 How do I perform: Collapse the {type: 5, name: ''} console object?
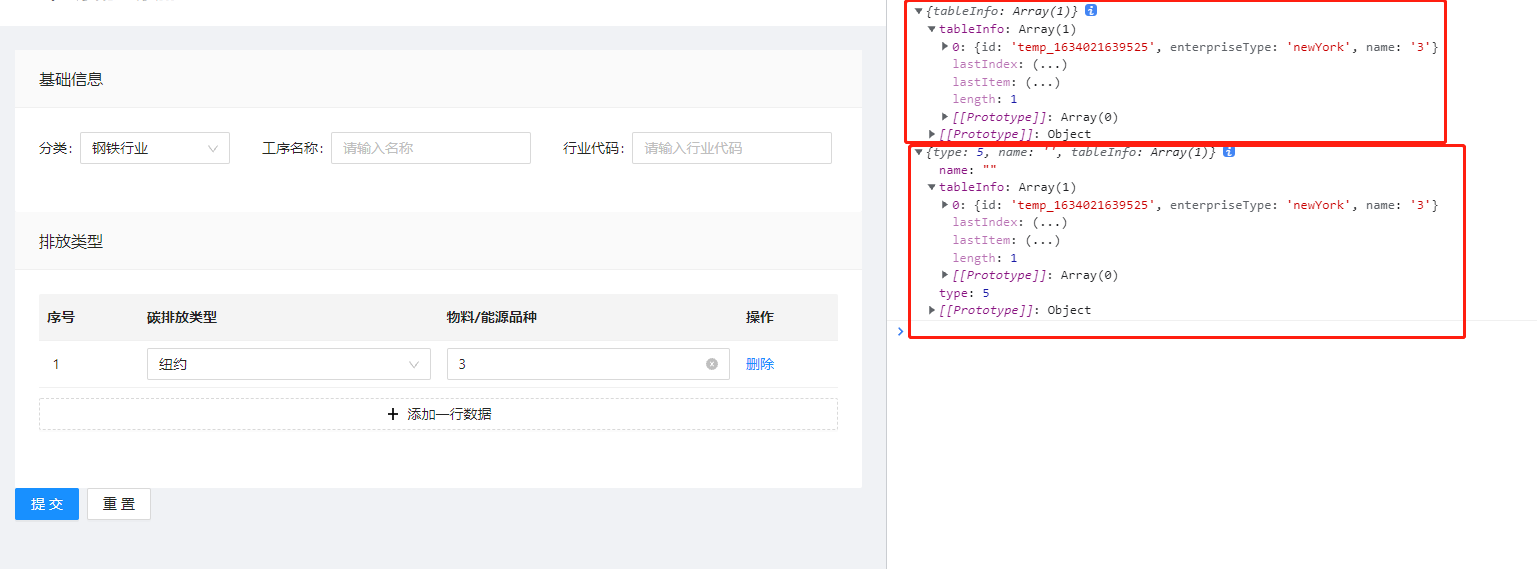[919, 152]
